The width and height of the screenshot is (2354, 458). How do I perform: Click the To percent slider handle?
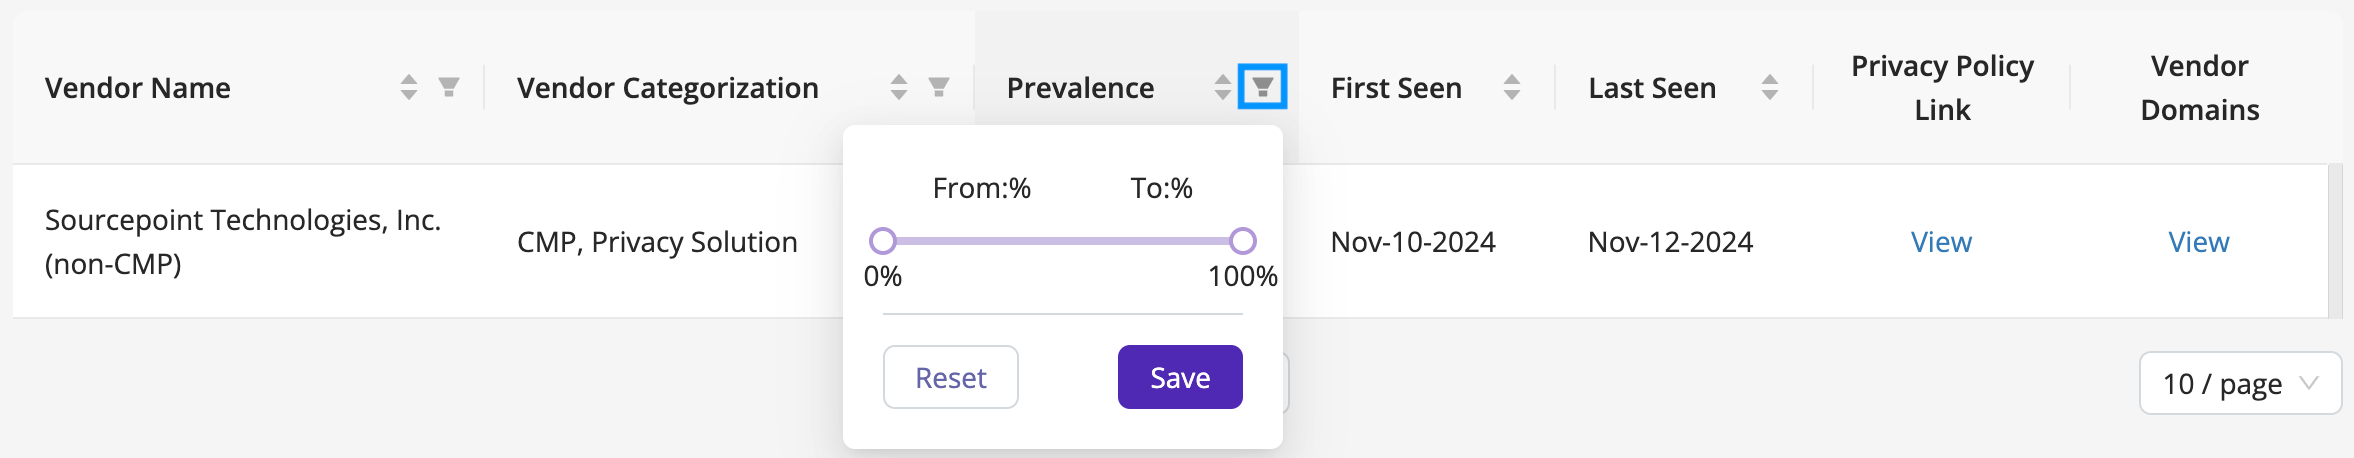[x=1243, y=241]
